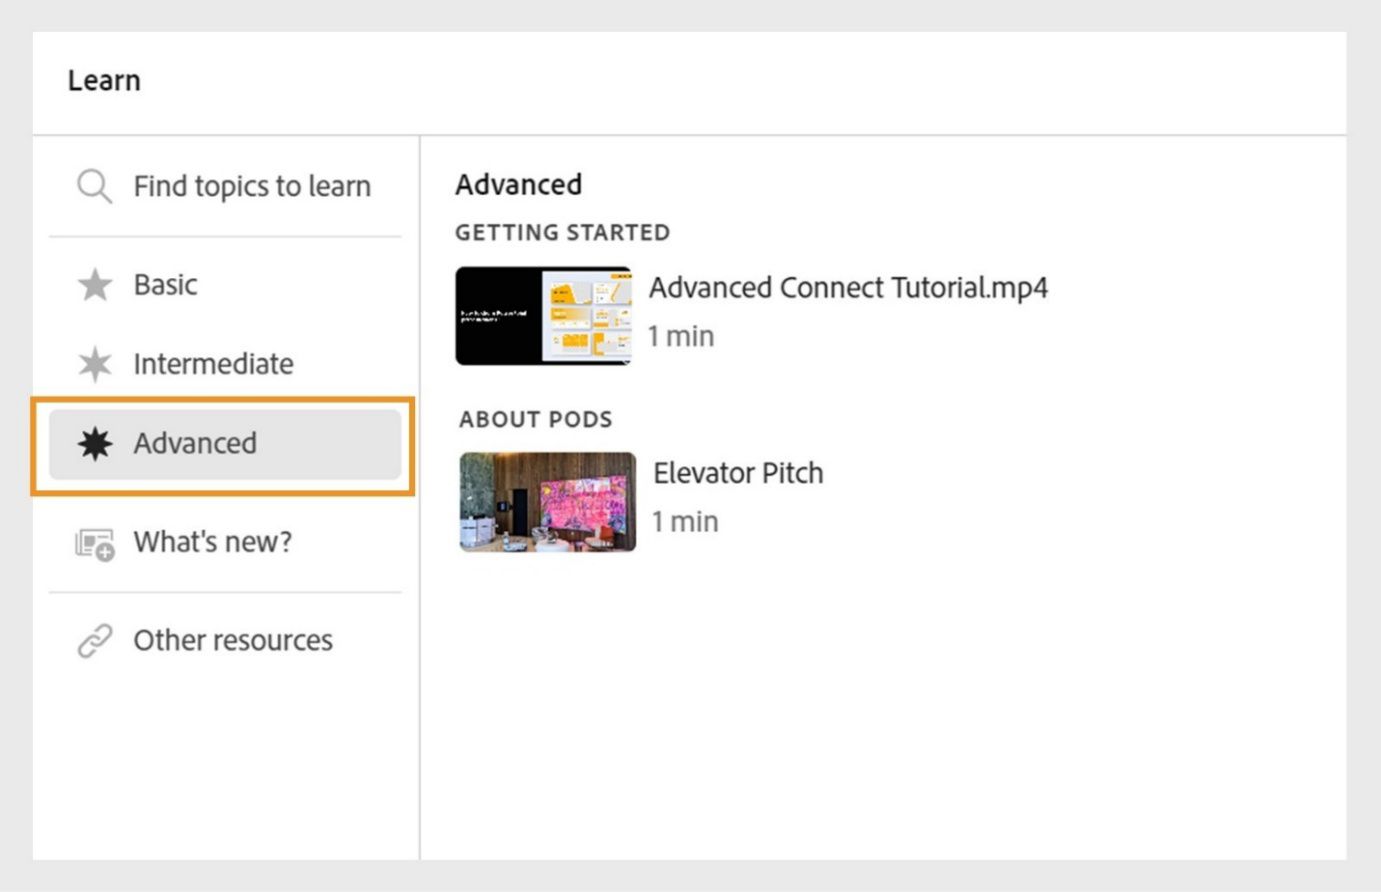Focus the Find topics to learn field
This screenshot has height=892, width=1381.
click(x=225, y=186)
